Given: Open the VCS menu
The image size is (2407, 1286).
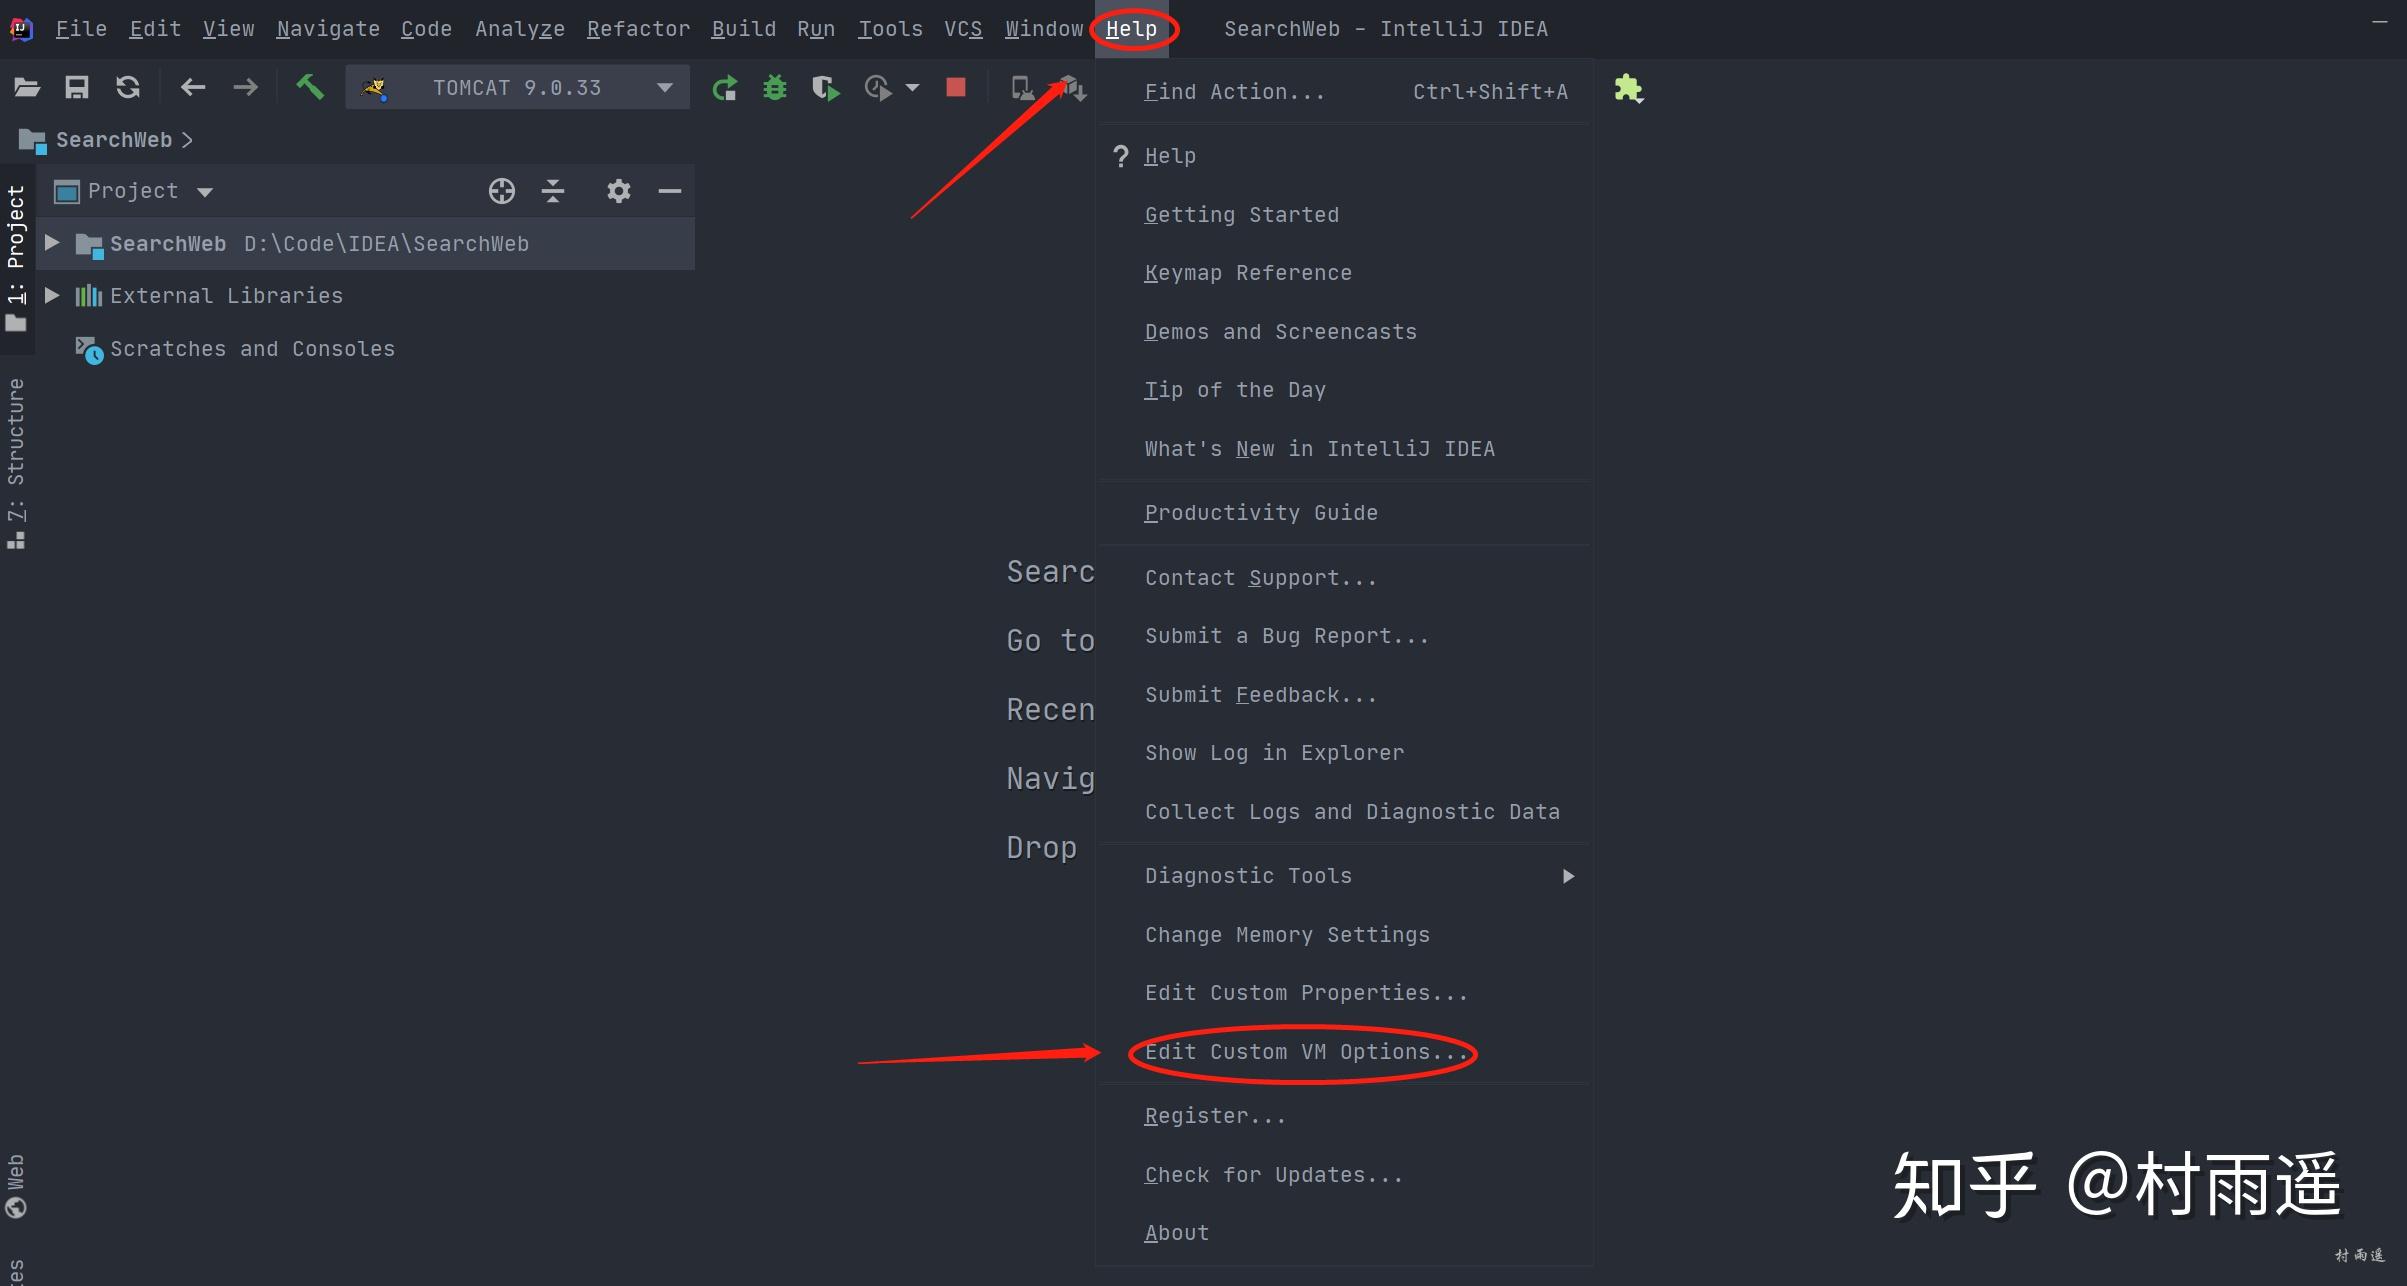Looking at the screenshot, I should click(x=962, y=28).
